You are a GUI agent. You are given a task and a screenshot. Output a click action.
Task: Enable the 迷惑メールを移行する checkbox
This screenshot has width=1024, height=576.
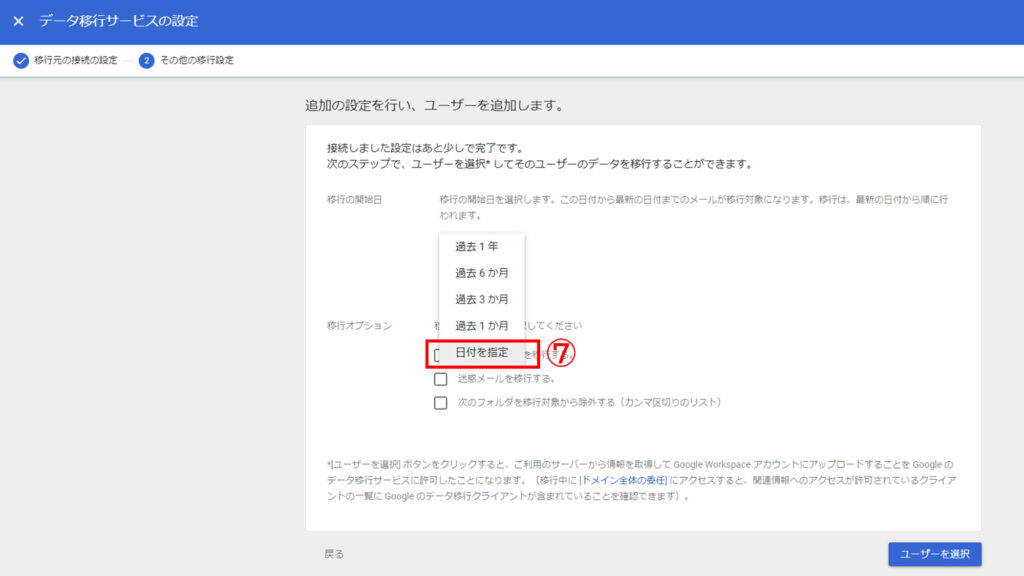click(440, 379)
